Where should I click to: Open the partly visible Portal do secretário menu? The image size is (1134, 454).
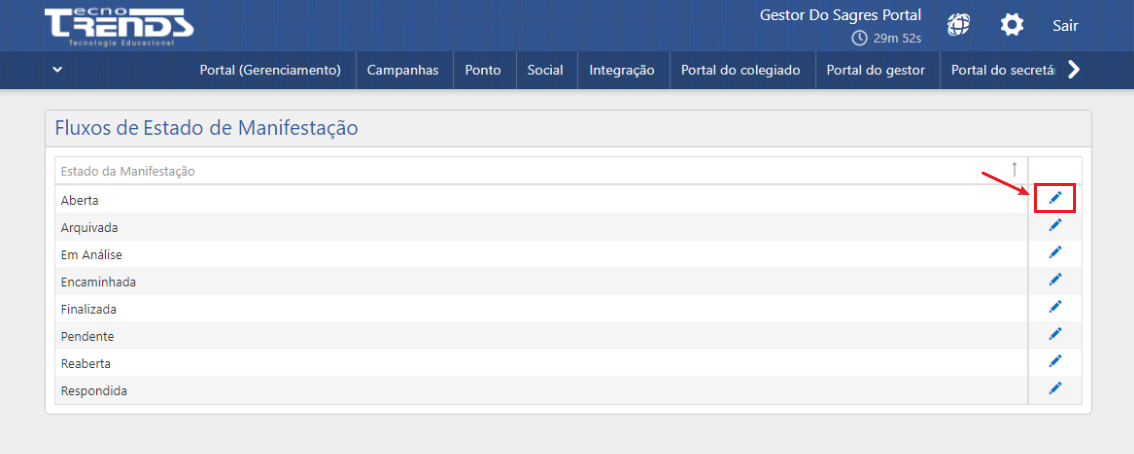click(x=1003, y=70)
